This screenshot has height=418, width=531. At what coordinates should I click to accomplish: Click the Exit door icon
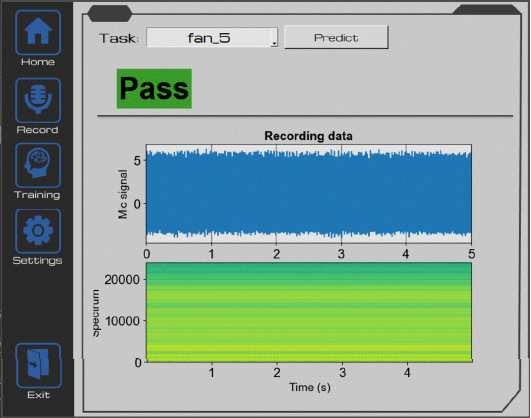pos(38,365)
